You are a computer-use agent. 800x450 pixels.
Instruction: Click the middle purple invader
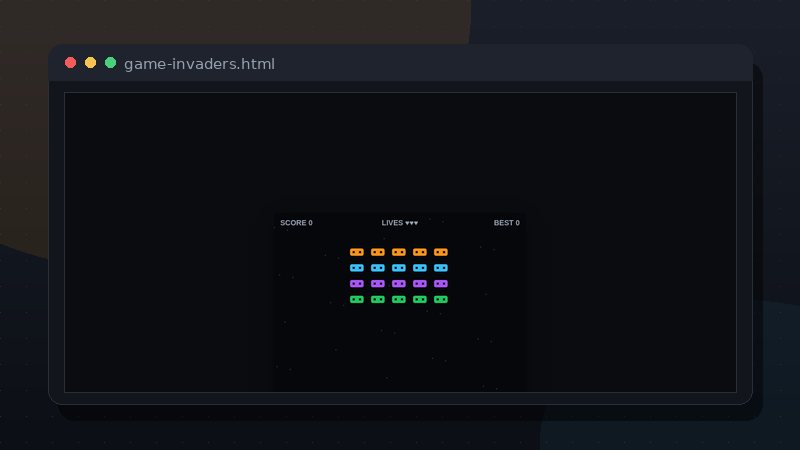point(398,284)
